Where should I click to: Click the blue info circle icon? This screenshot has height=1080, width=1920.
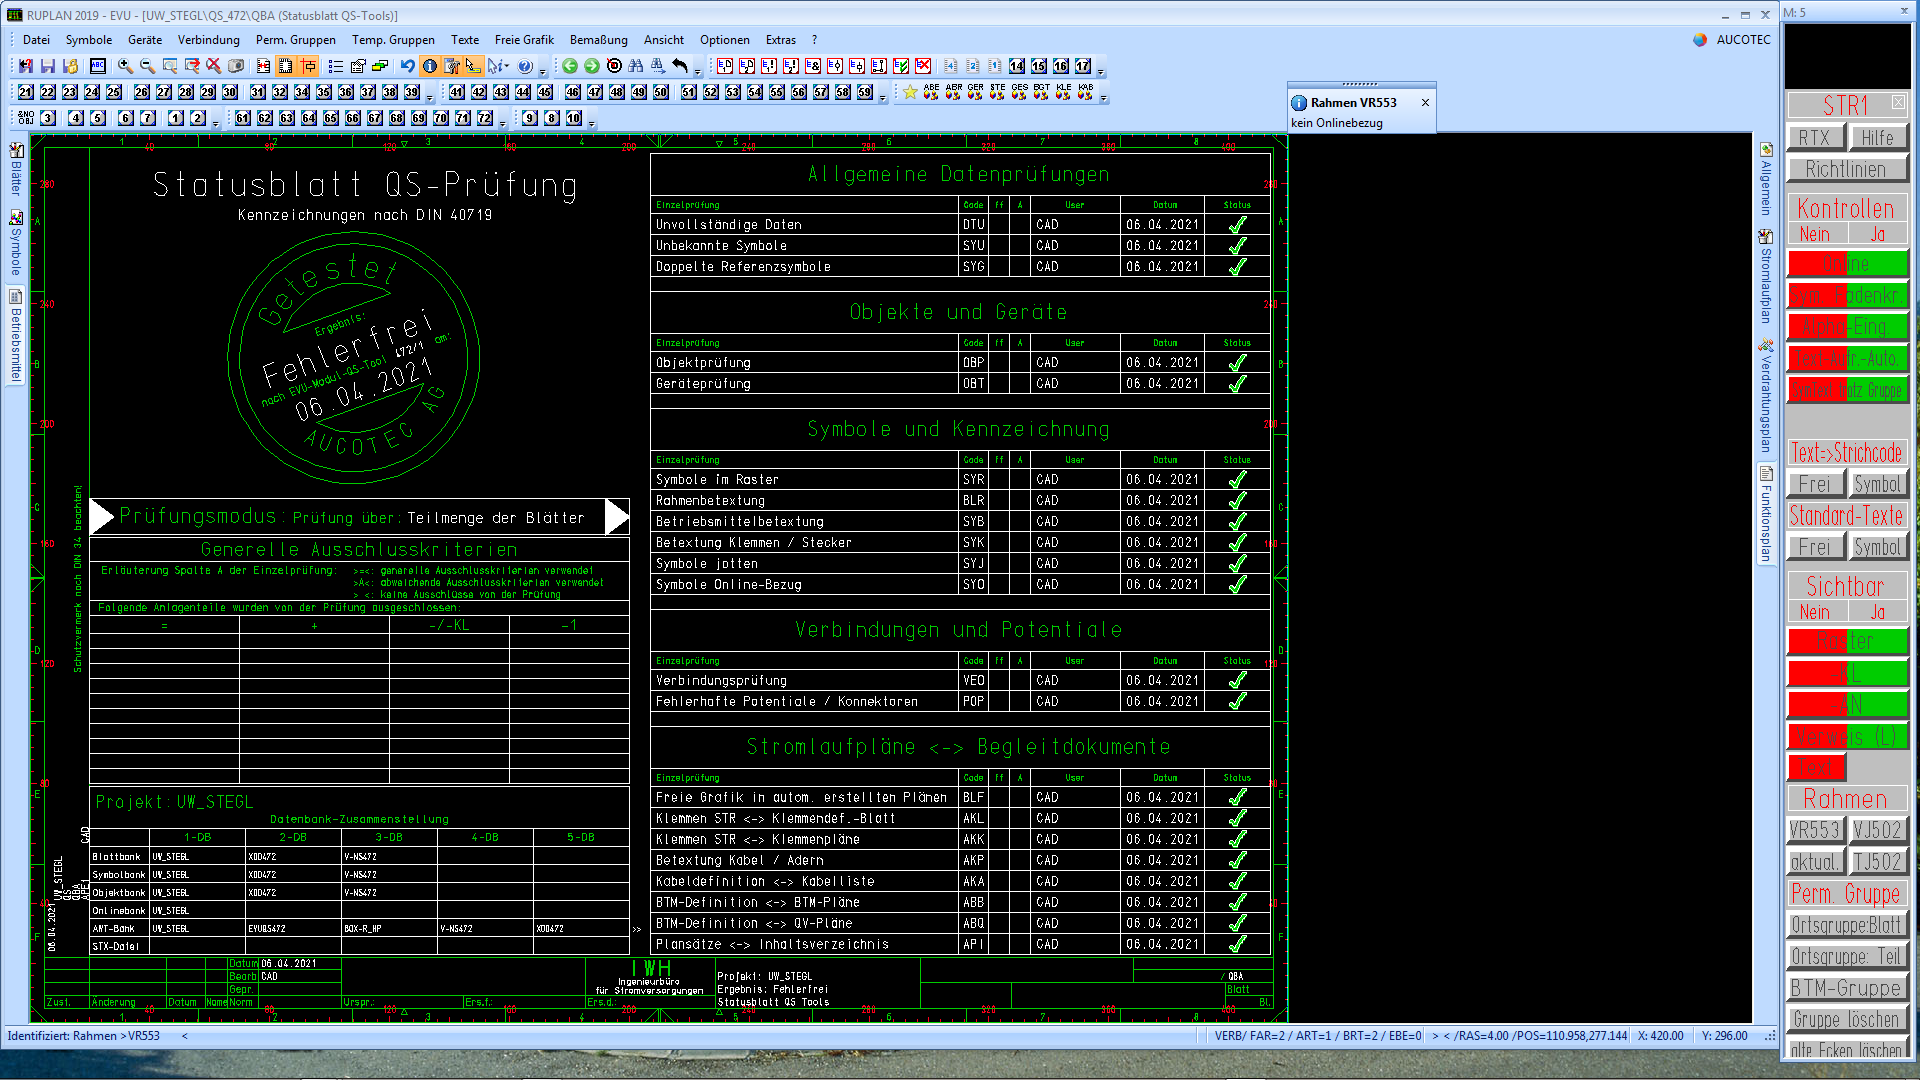click(x=430, y=66)
